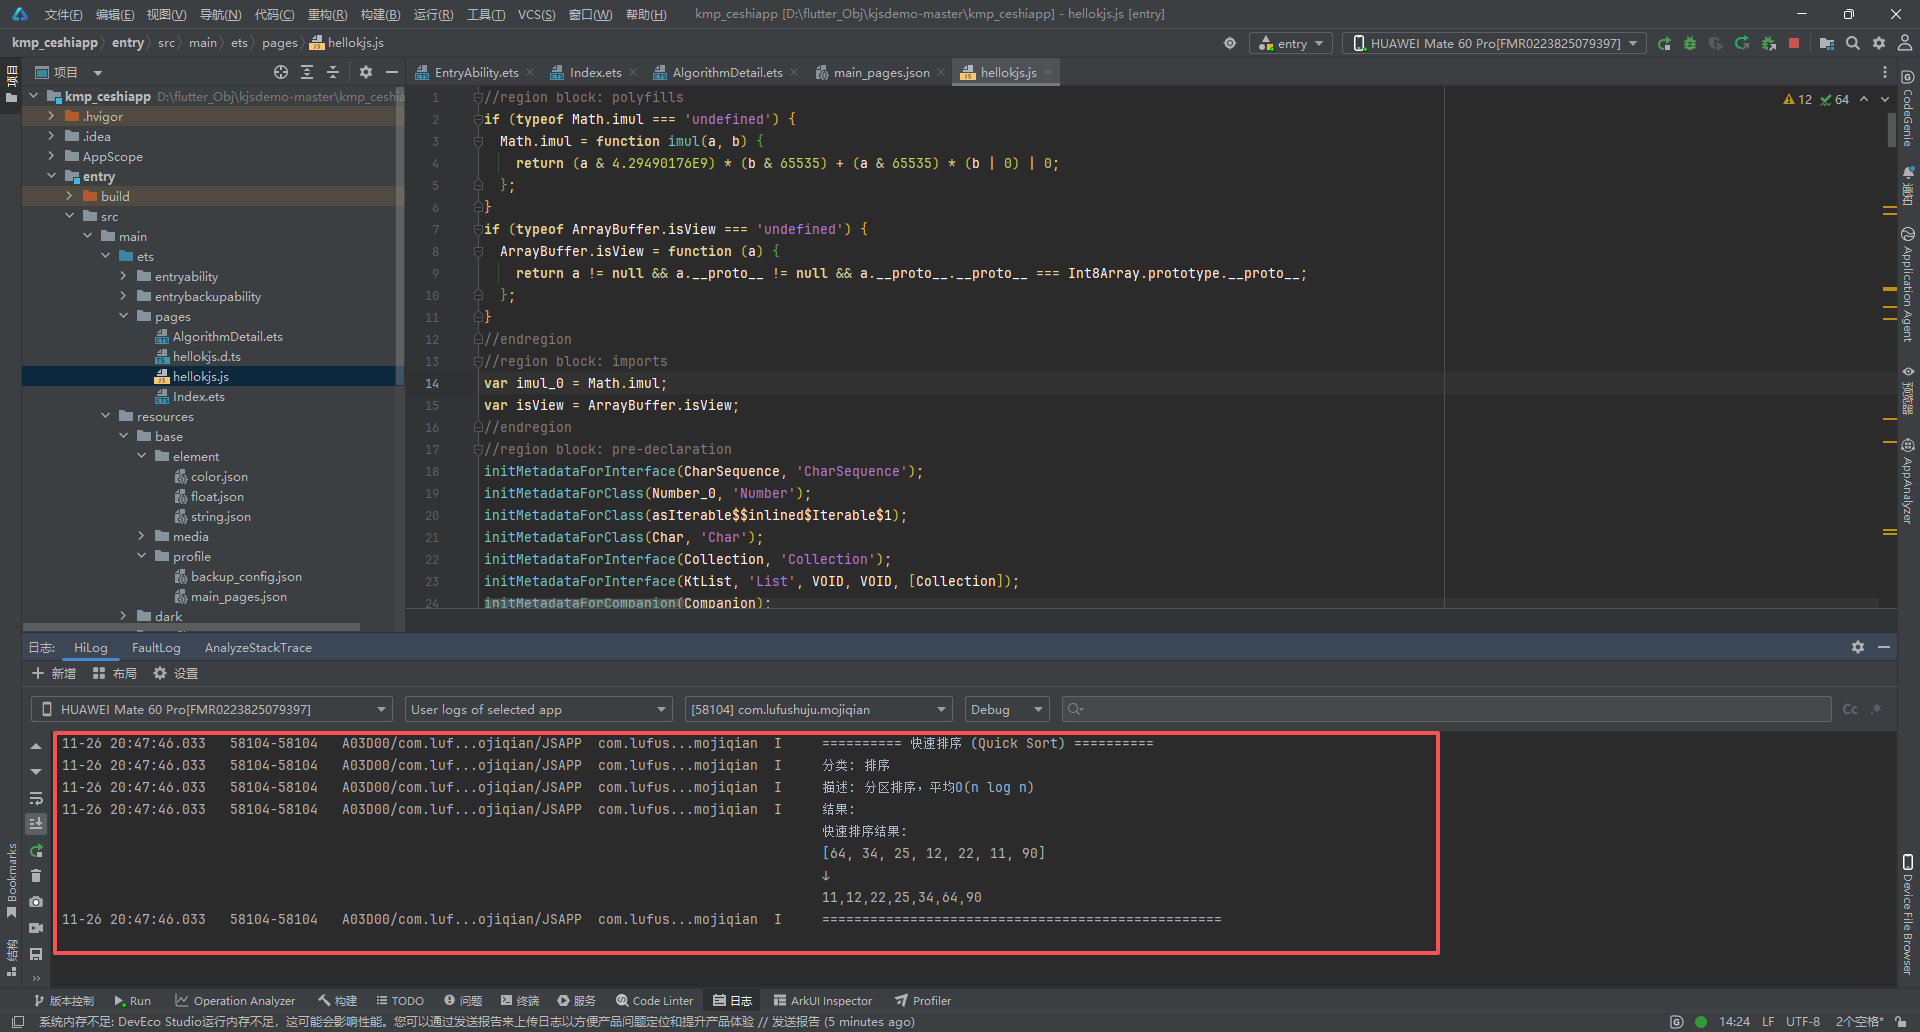
Task: Clear the HiLog output with trash icon
Action: (36, 876)
